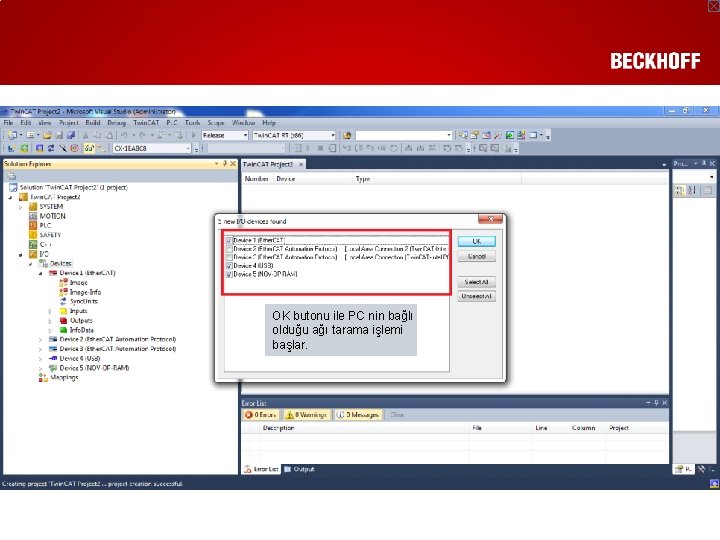Screen dimensions: 720x540
Task: Switch to the Error List tab
Action: 261,469
